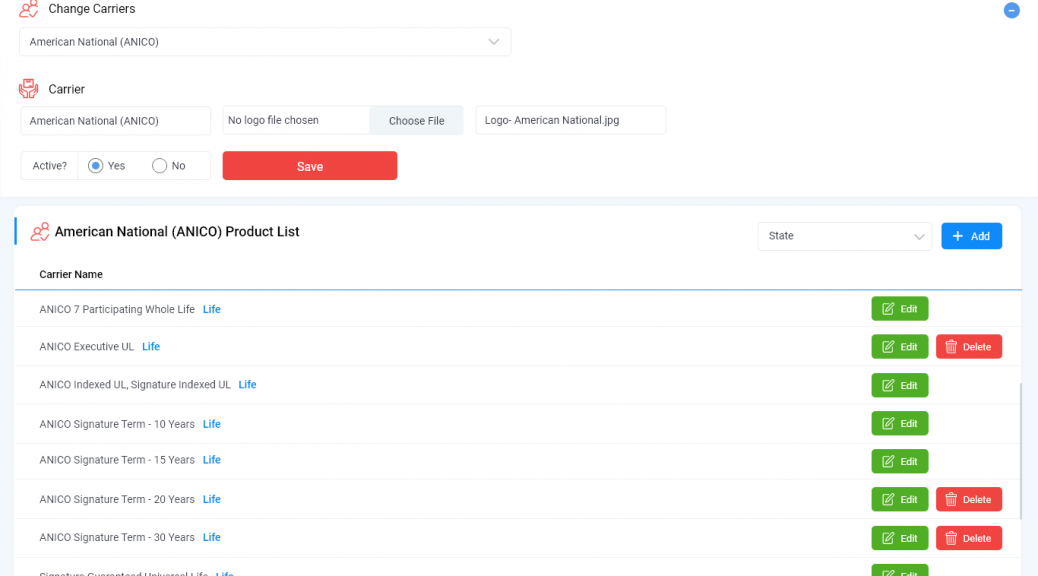
Task: Edit ANICO Signature Term - 15 Years
Action: point(900,461)
